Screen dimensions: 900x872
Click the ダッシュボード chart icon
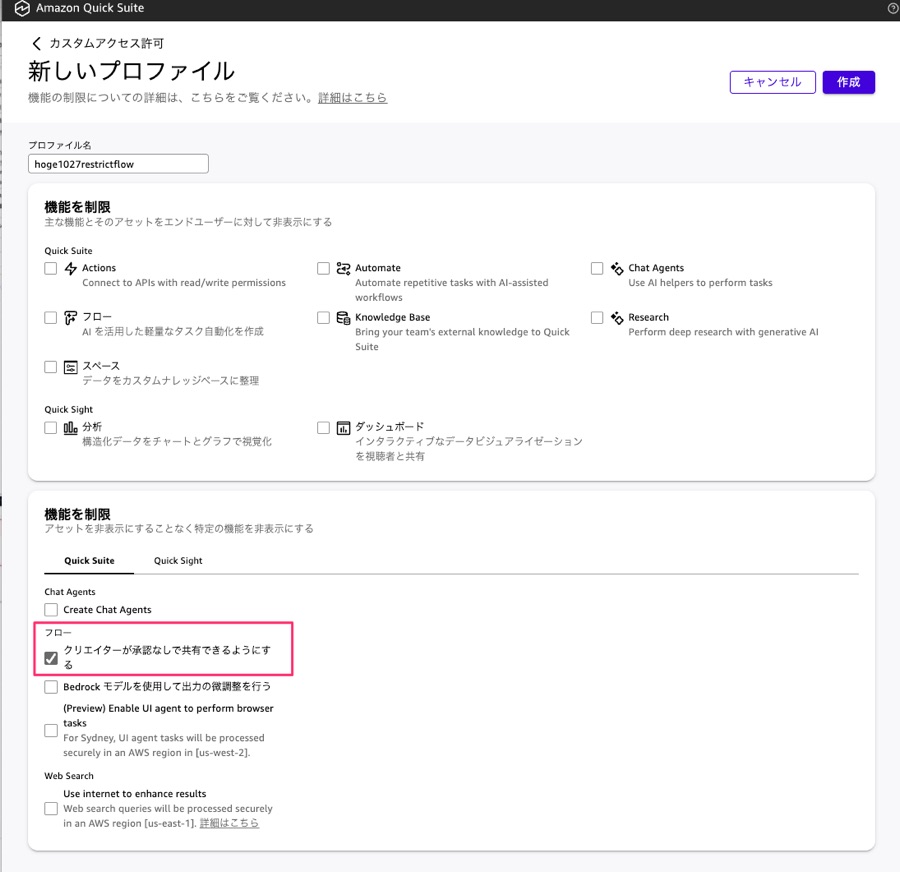(344, 428)
